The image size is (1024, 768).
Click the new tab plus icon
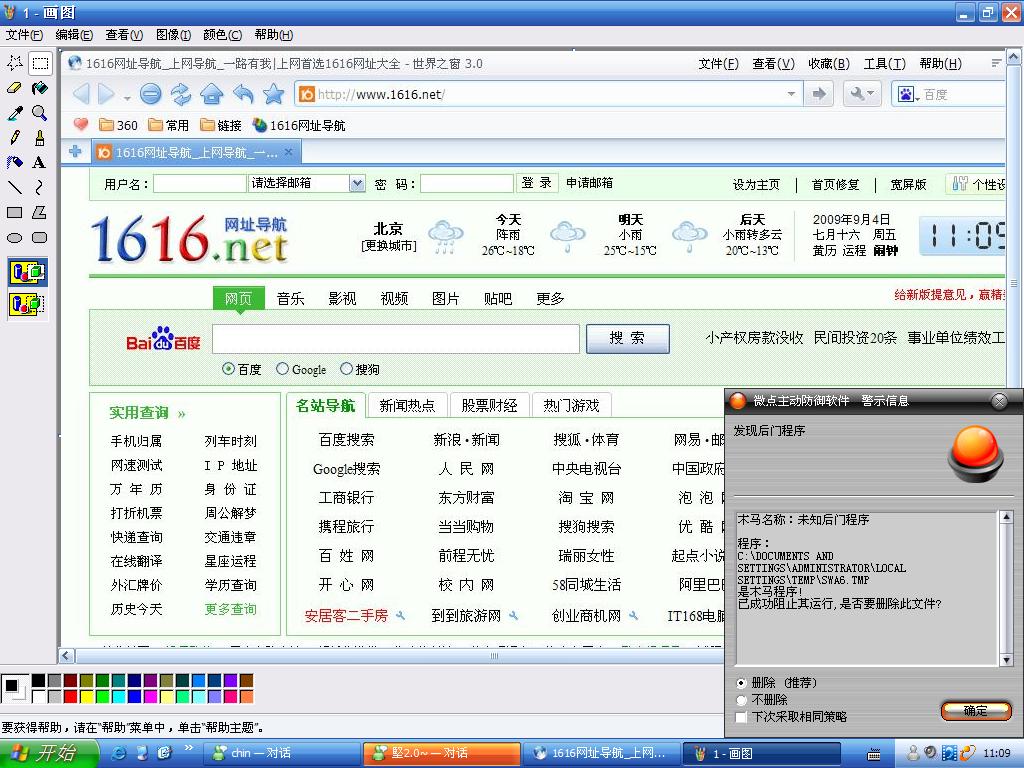(x=76, y=152)
